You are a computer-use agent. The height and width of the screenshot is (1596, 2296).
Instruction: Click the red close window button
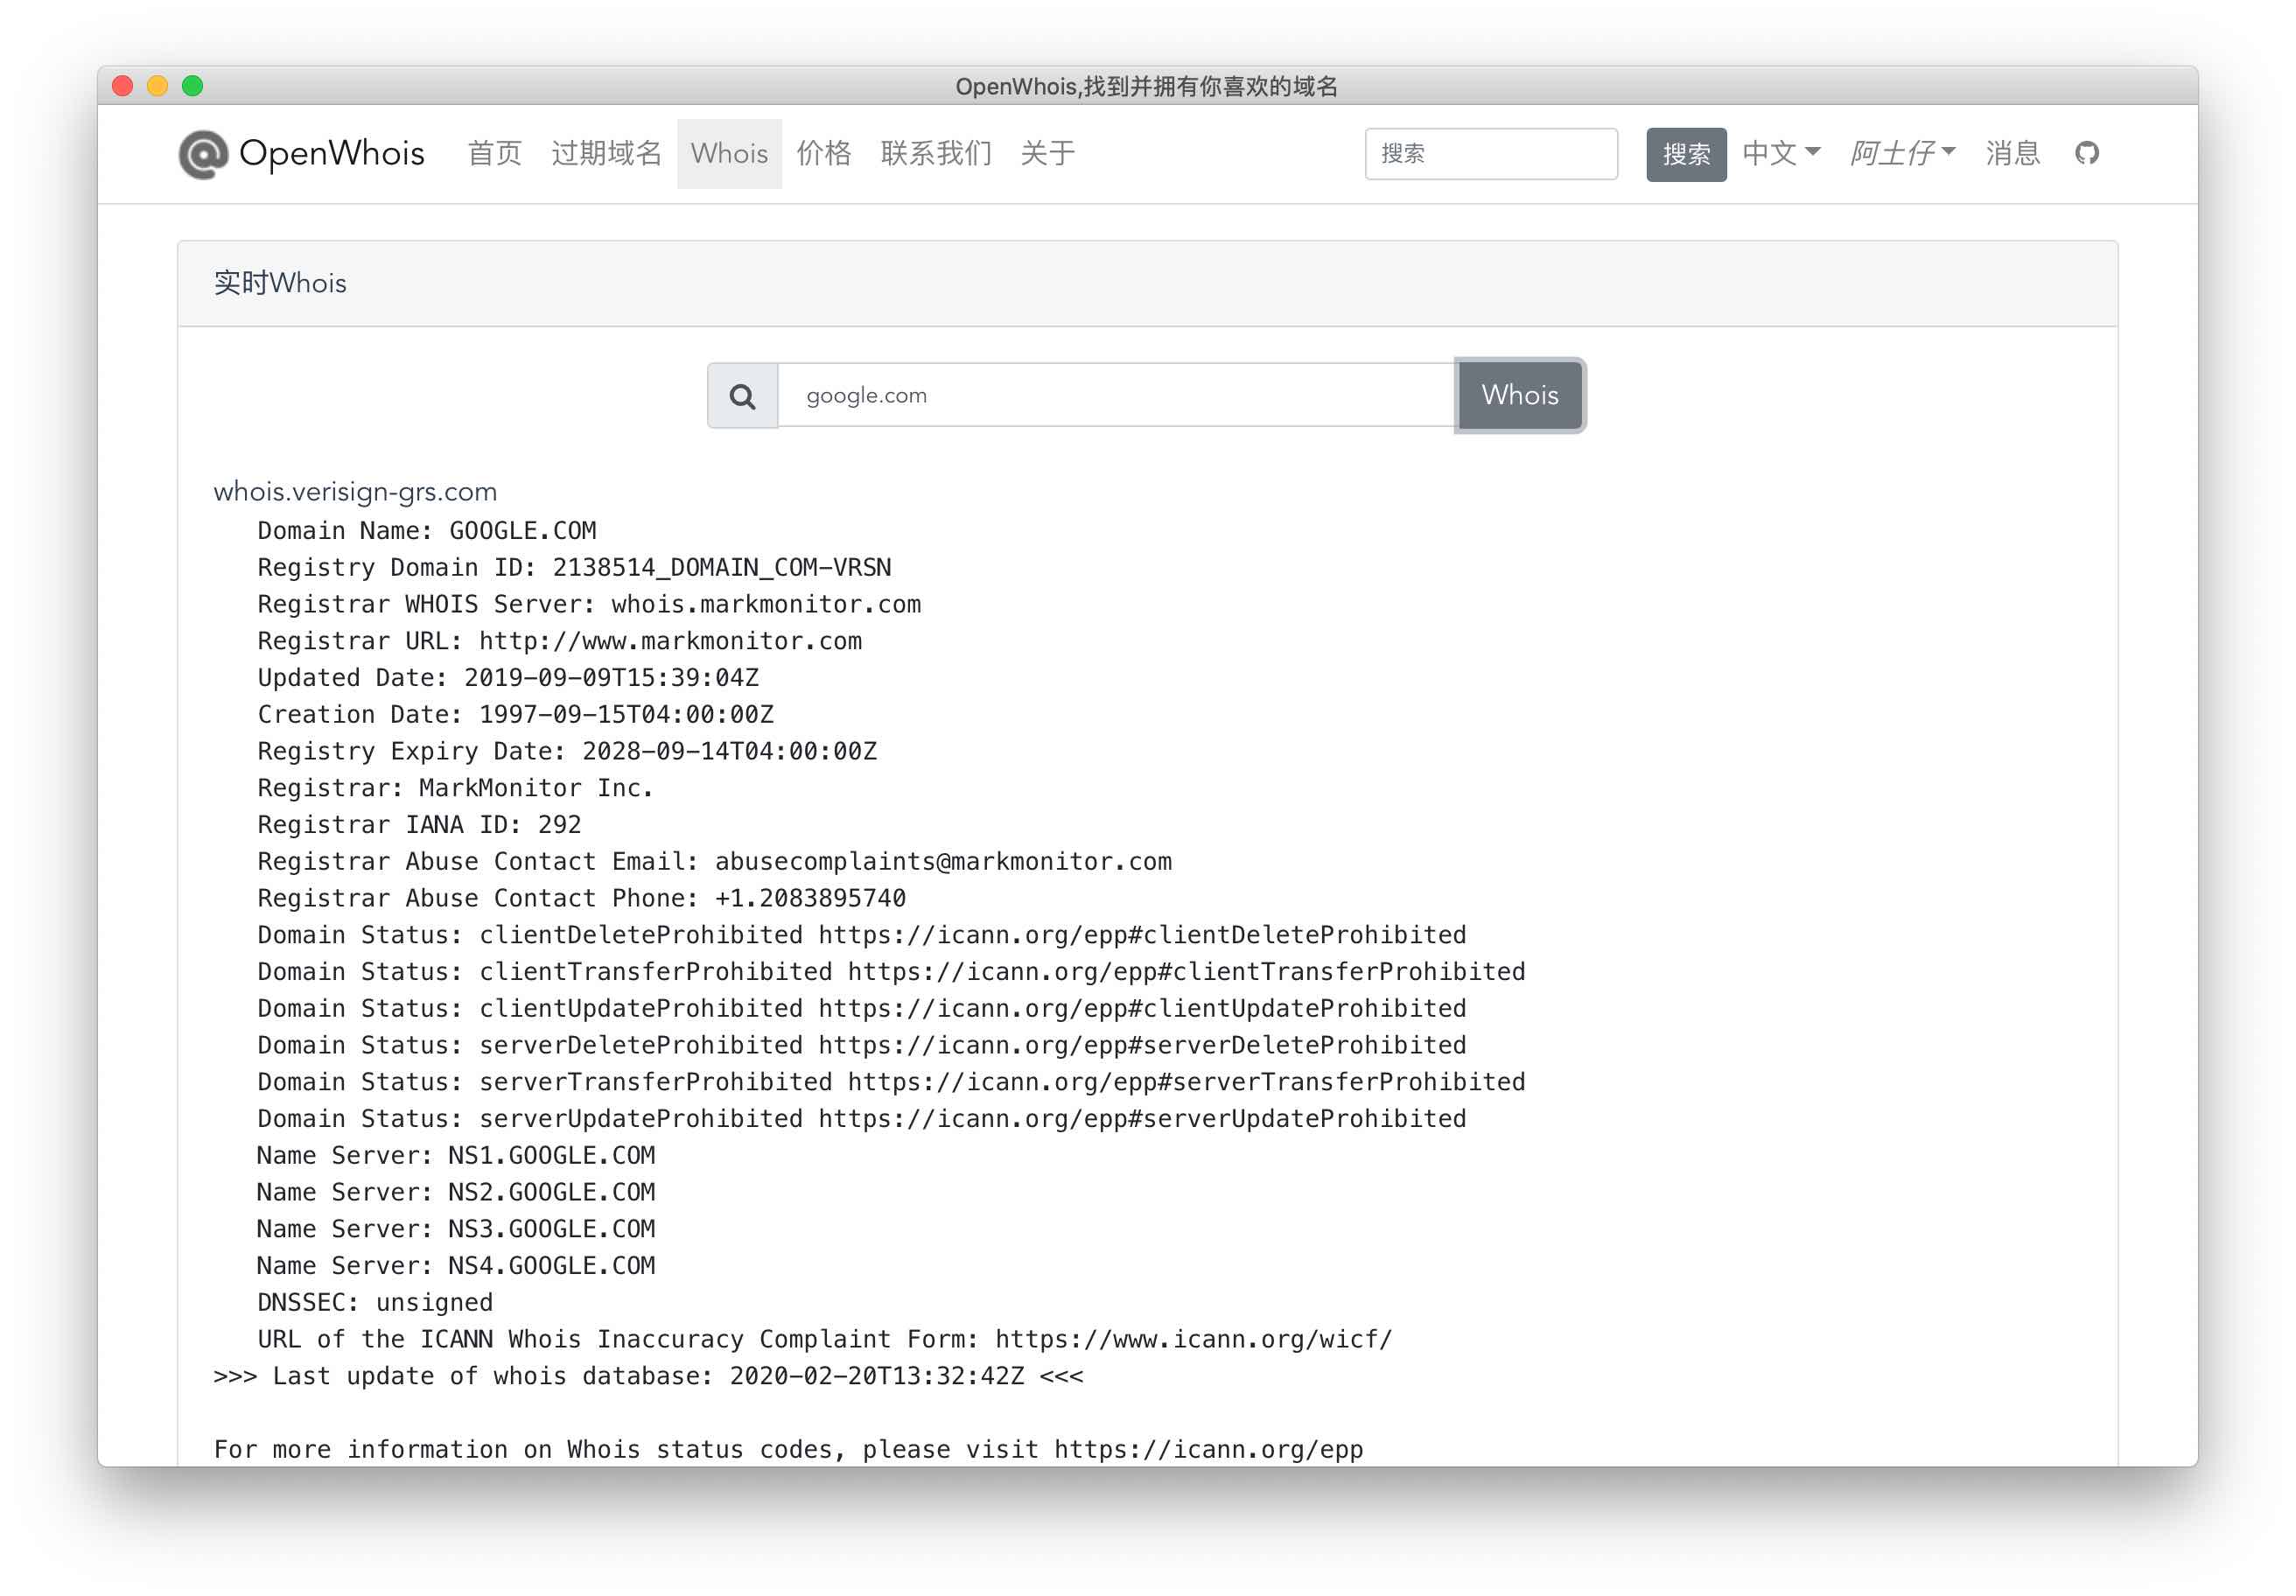pyautogui.click(x=123, y=86)
